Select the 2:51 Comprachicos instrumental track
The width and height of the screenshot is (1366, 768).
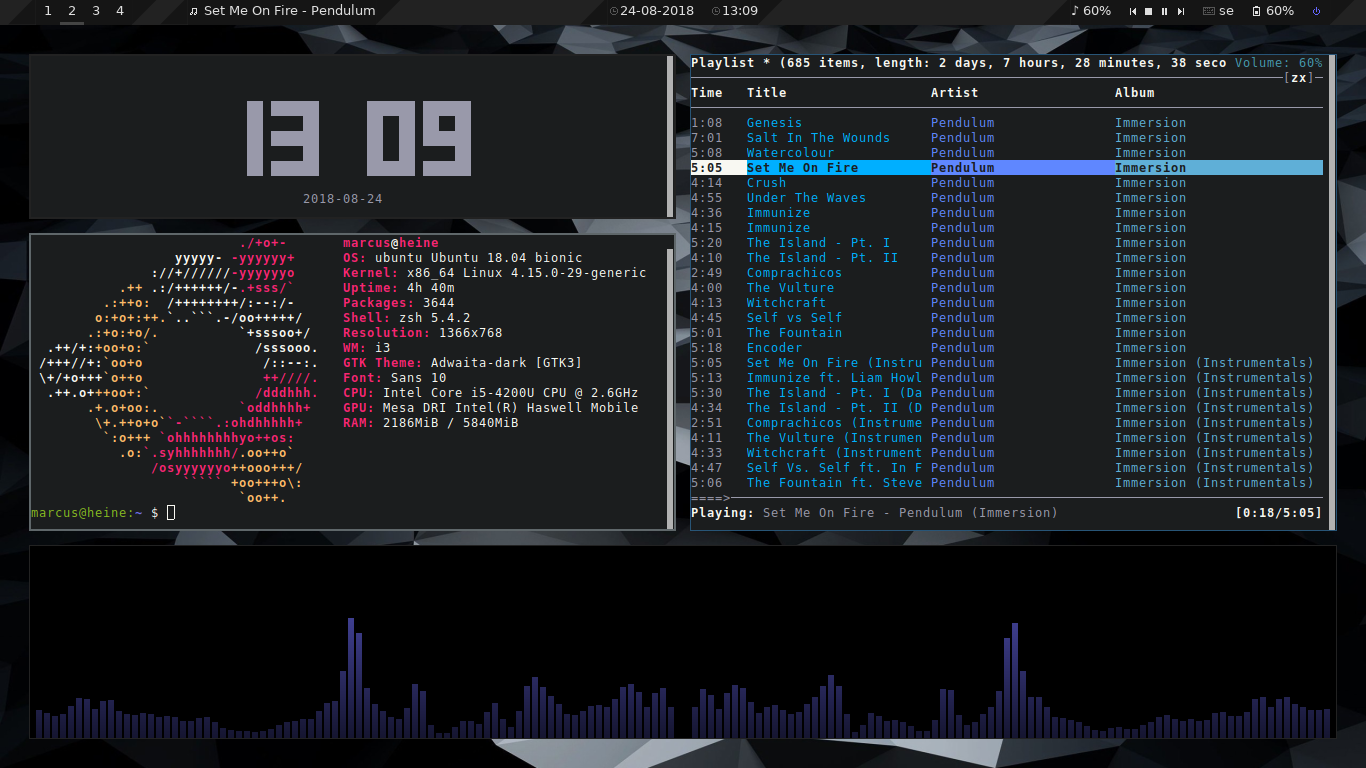click(x=1006, y=423)
